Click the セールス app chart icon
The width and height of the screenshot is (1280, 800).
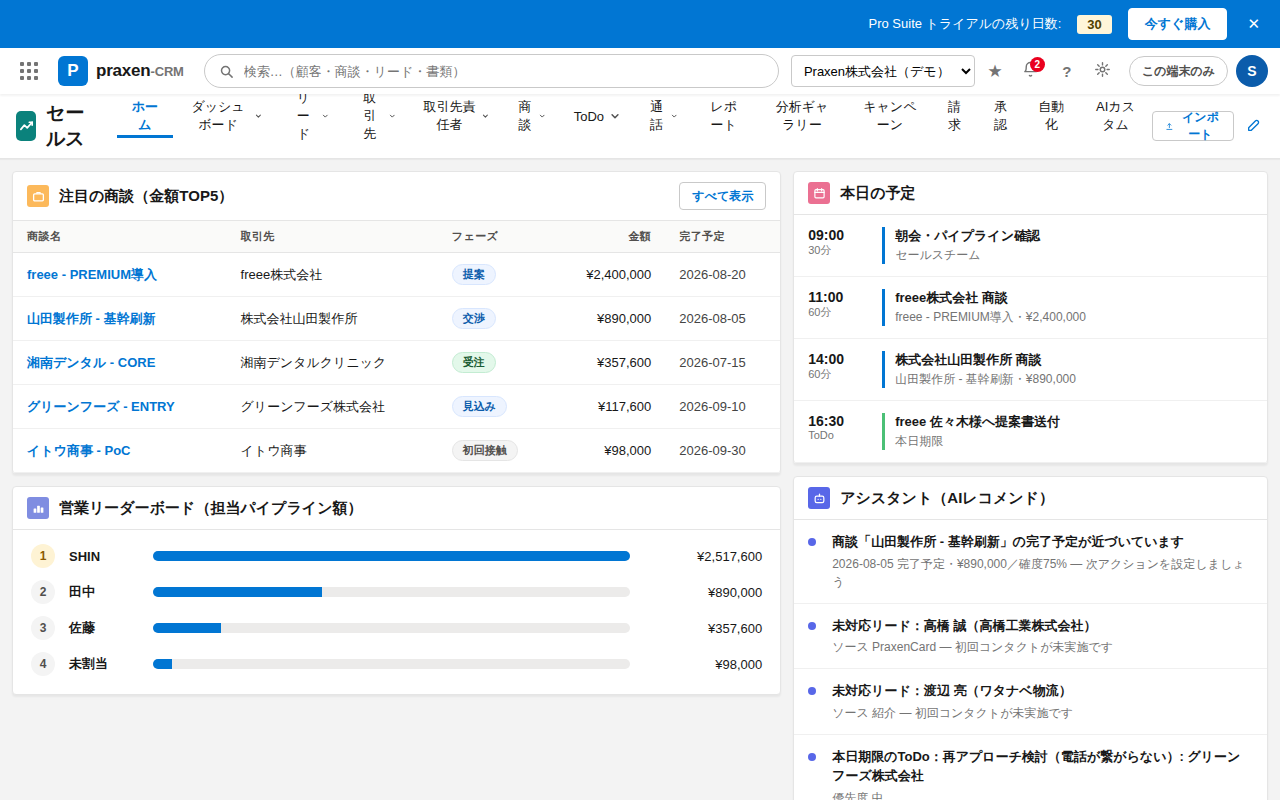[26, 126]
